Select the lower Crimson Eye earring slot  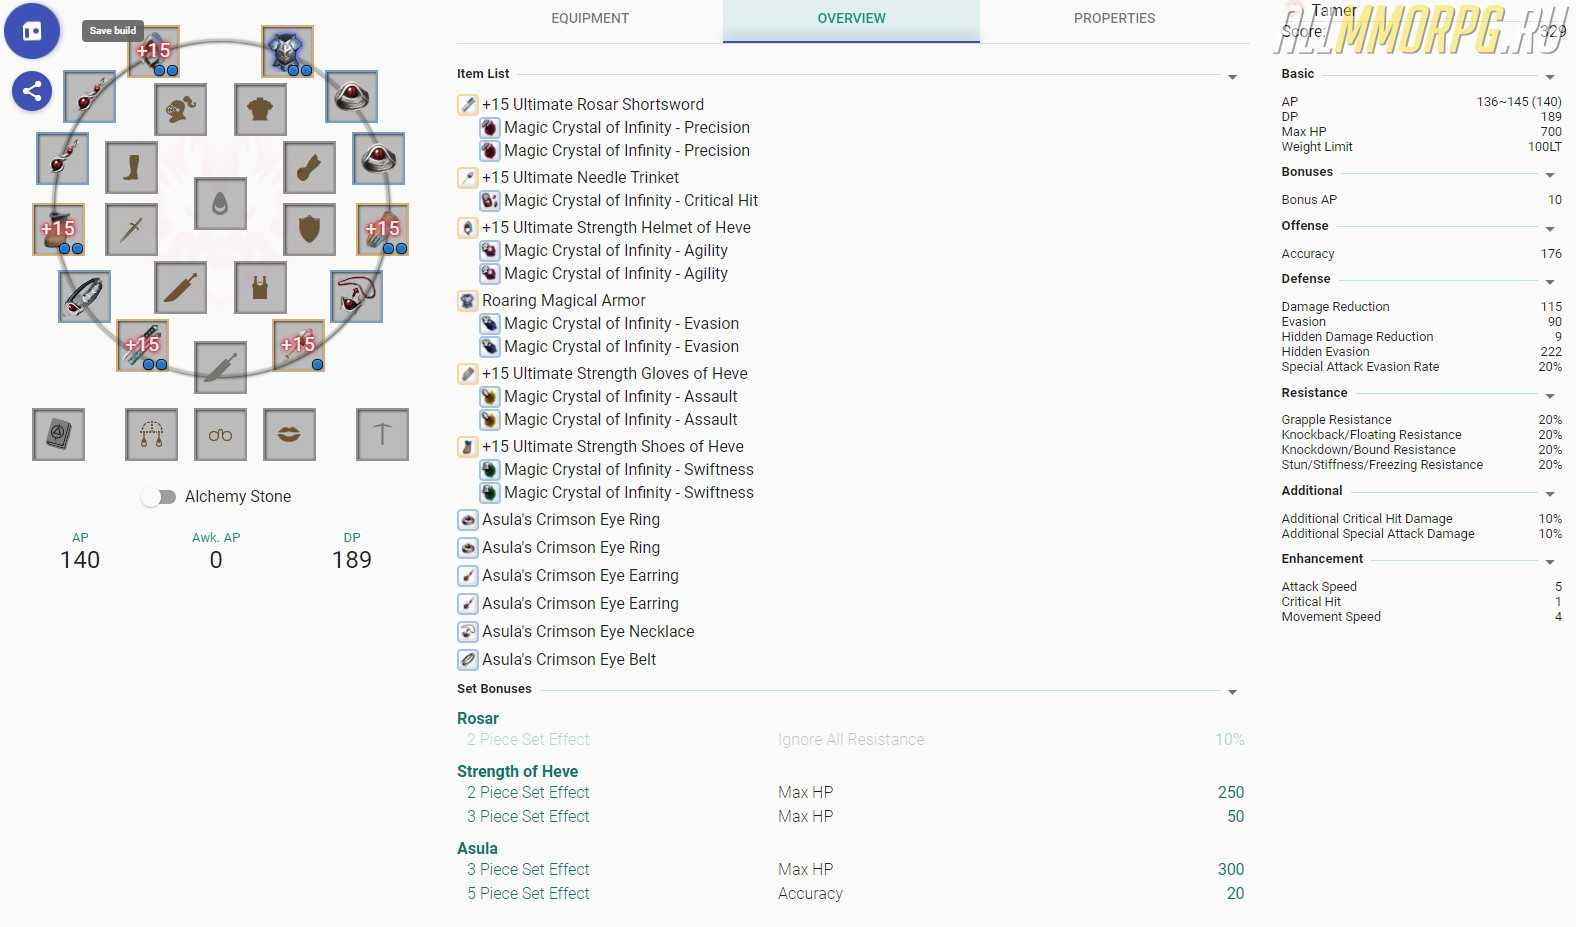click(x=62, y=158)
